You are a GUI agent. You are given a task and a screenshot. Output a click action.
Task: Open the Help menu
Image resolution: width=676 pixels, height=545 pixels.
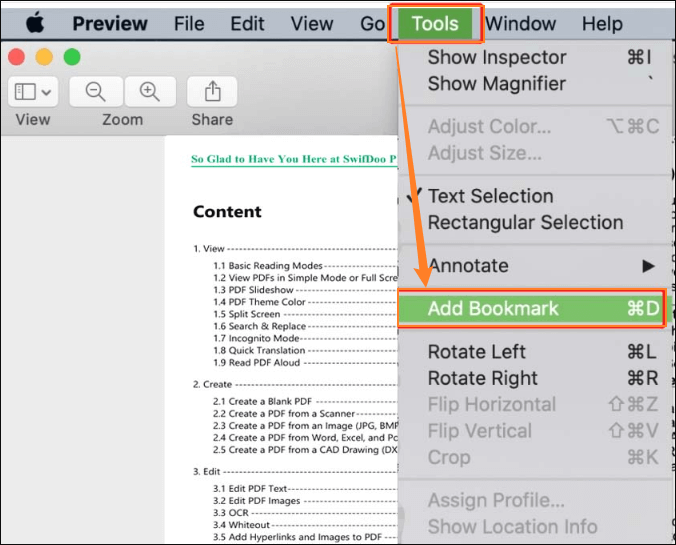click(602, 23)
